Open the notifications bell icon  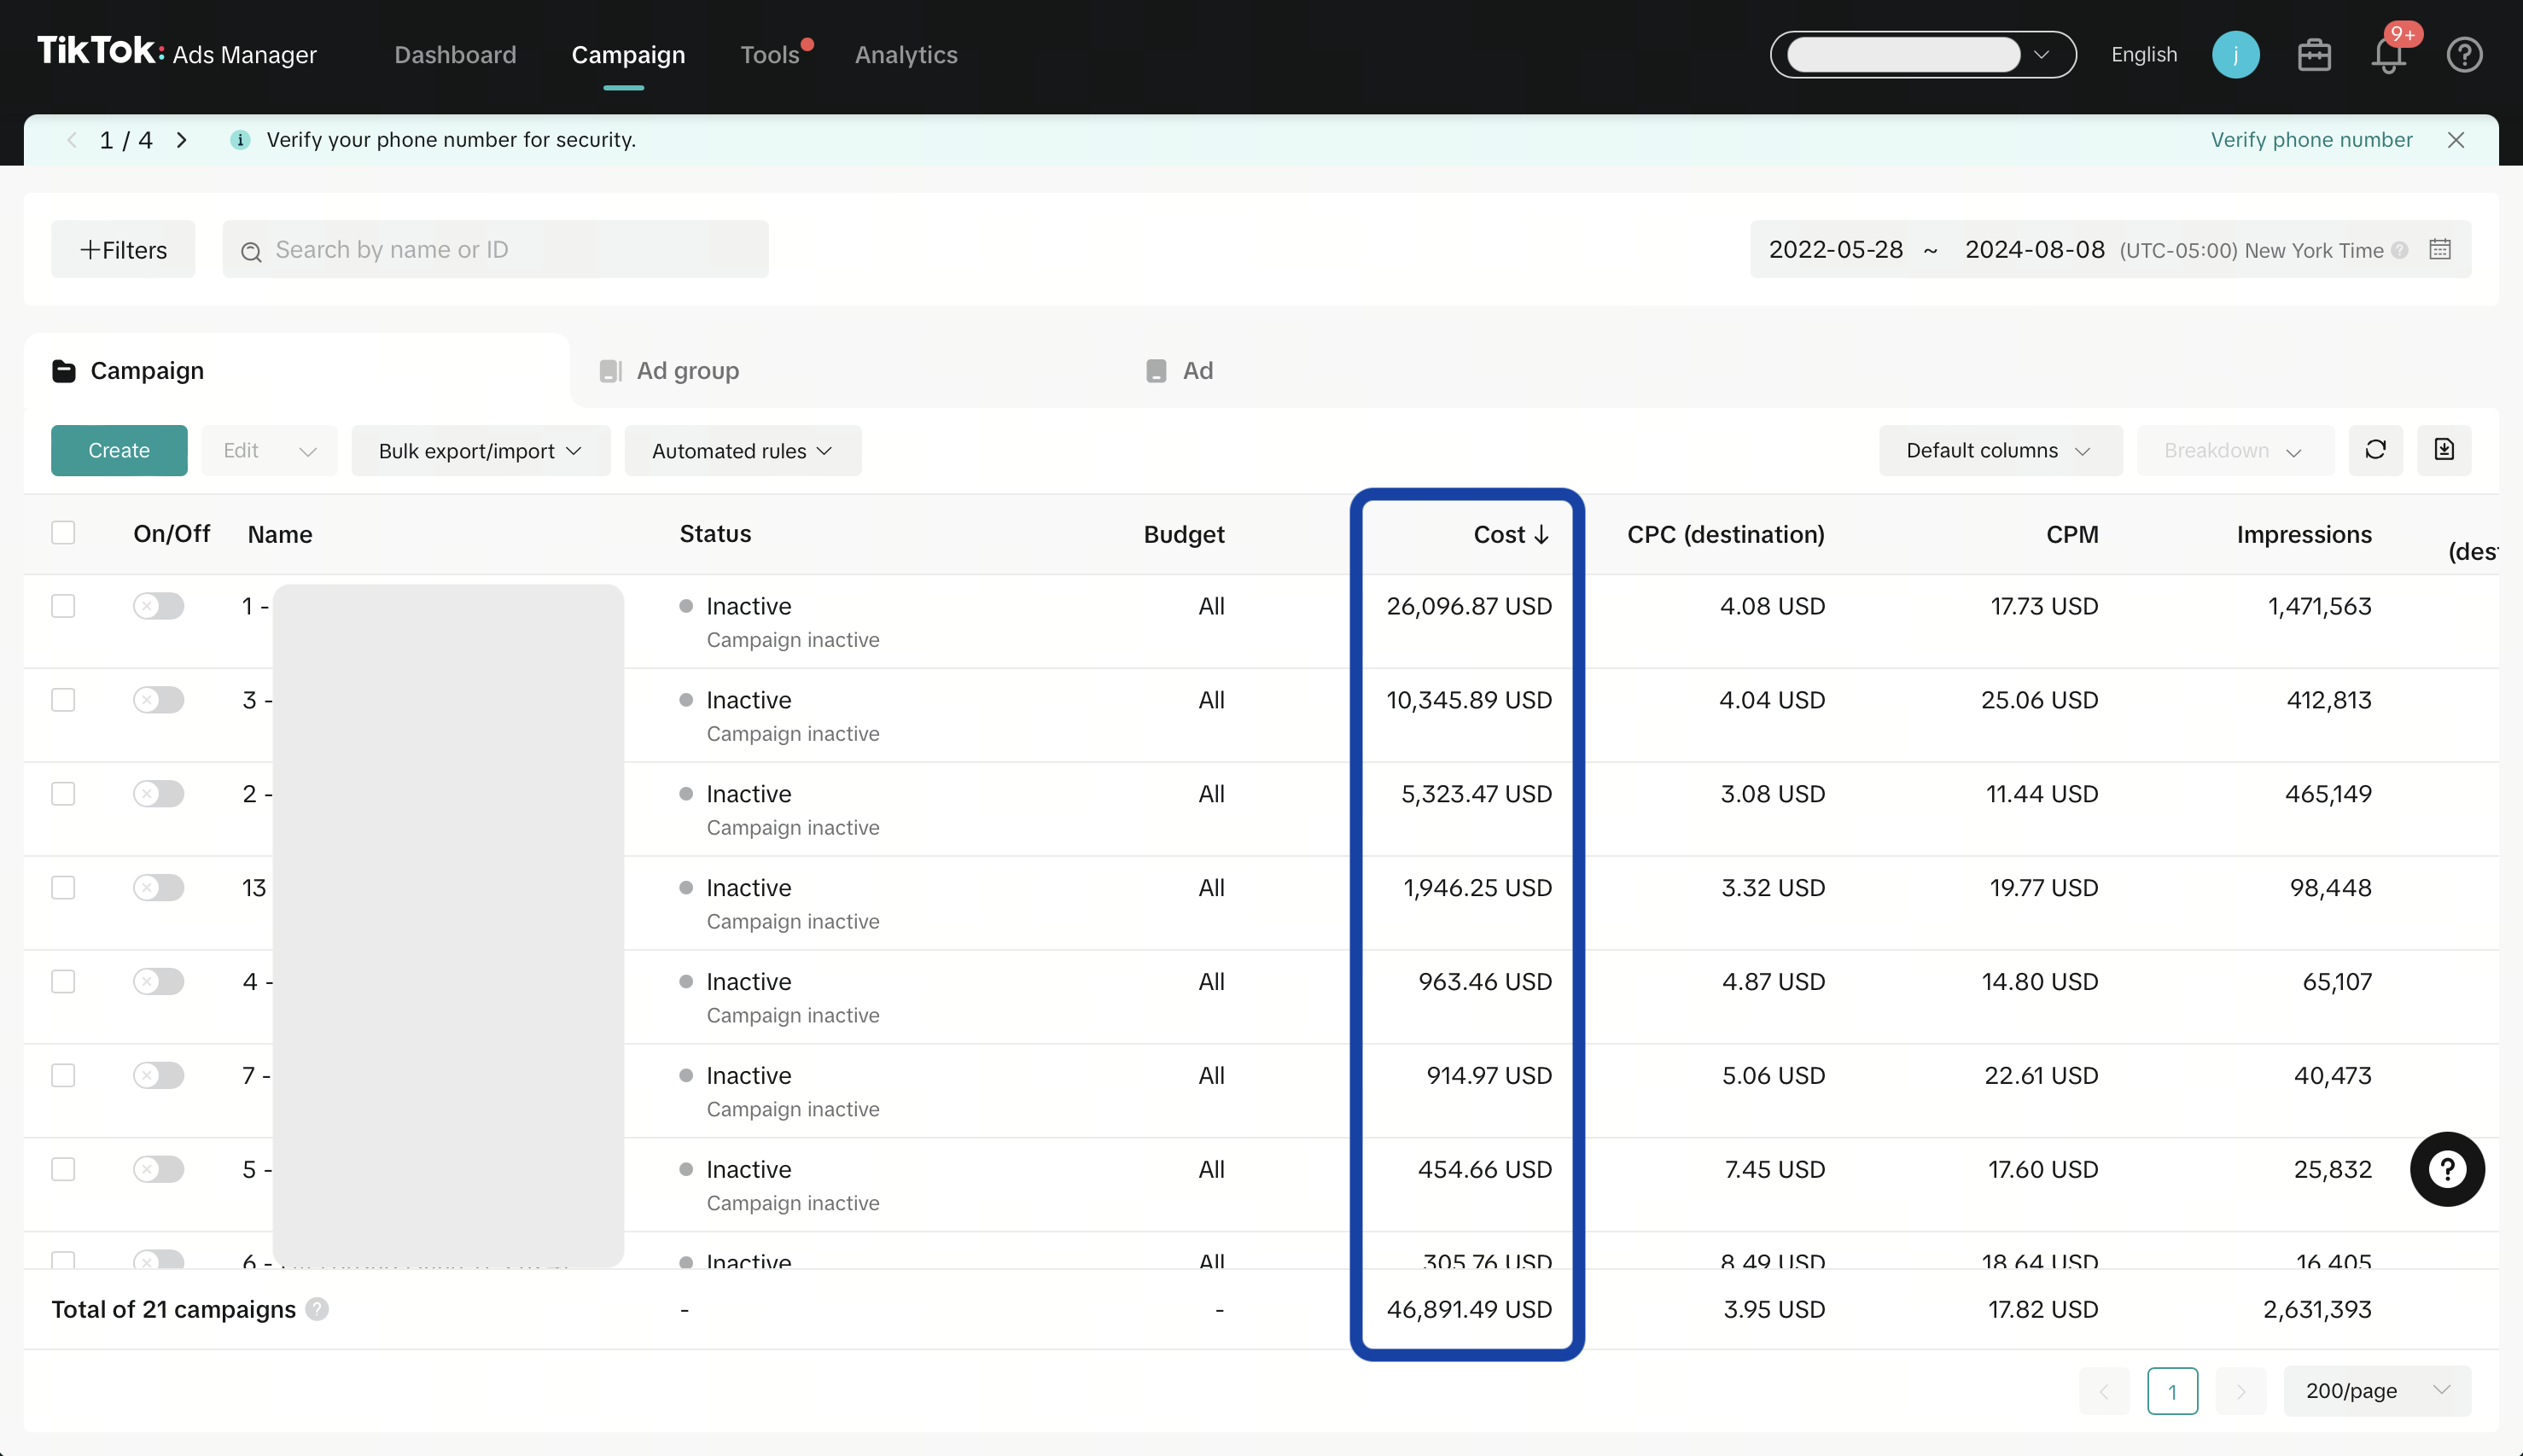(x=2388, y=56)
